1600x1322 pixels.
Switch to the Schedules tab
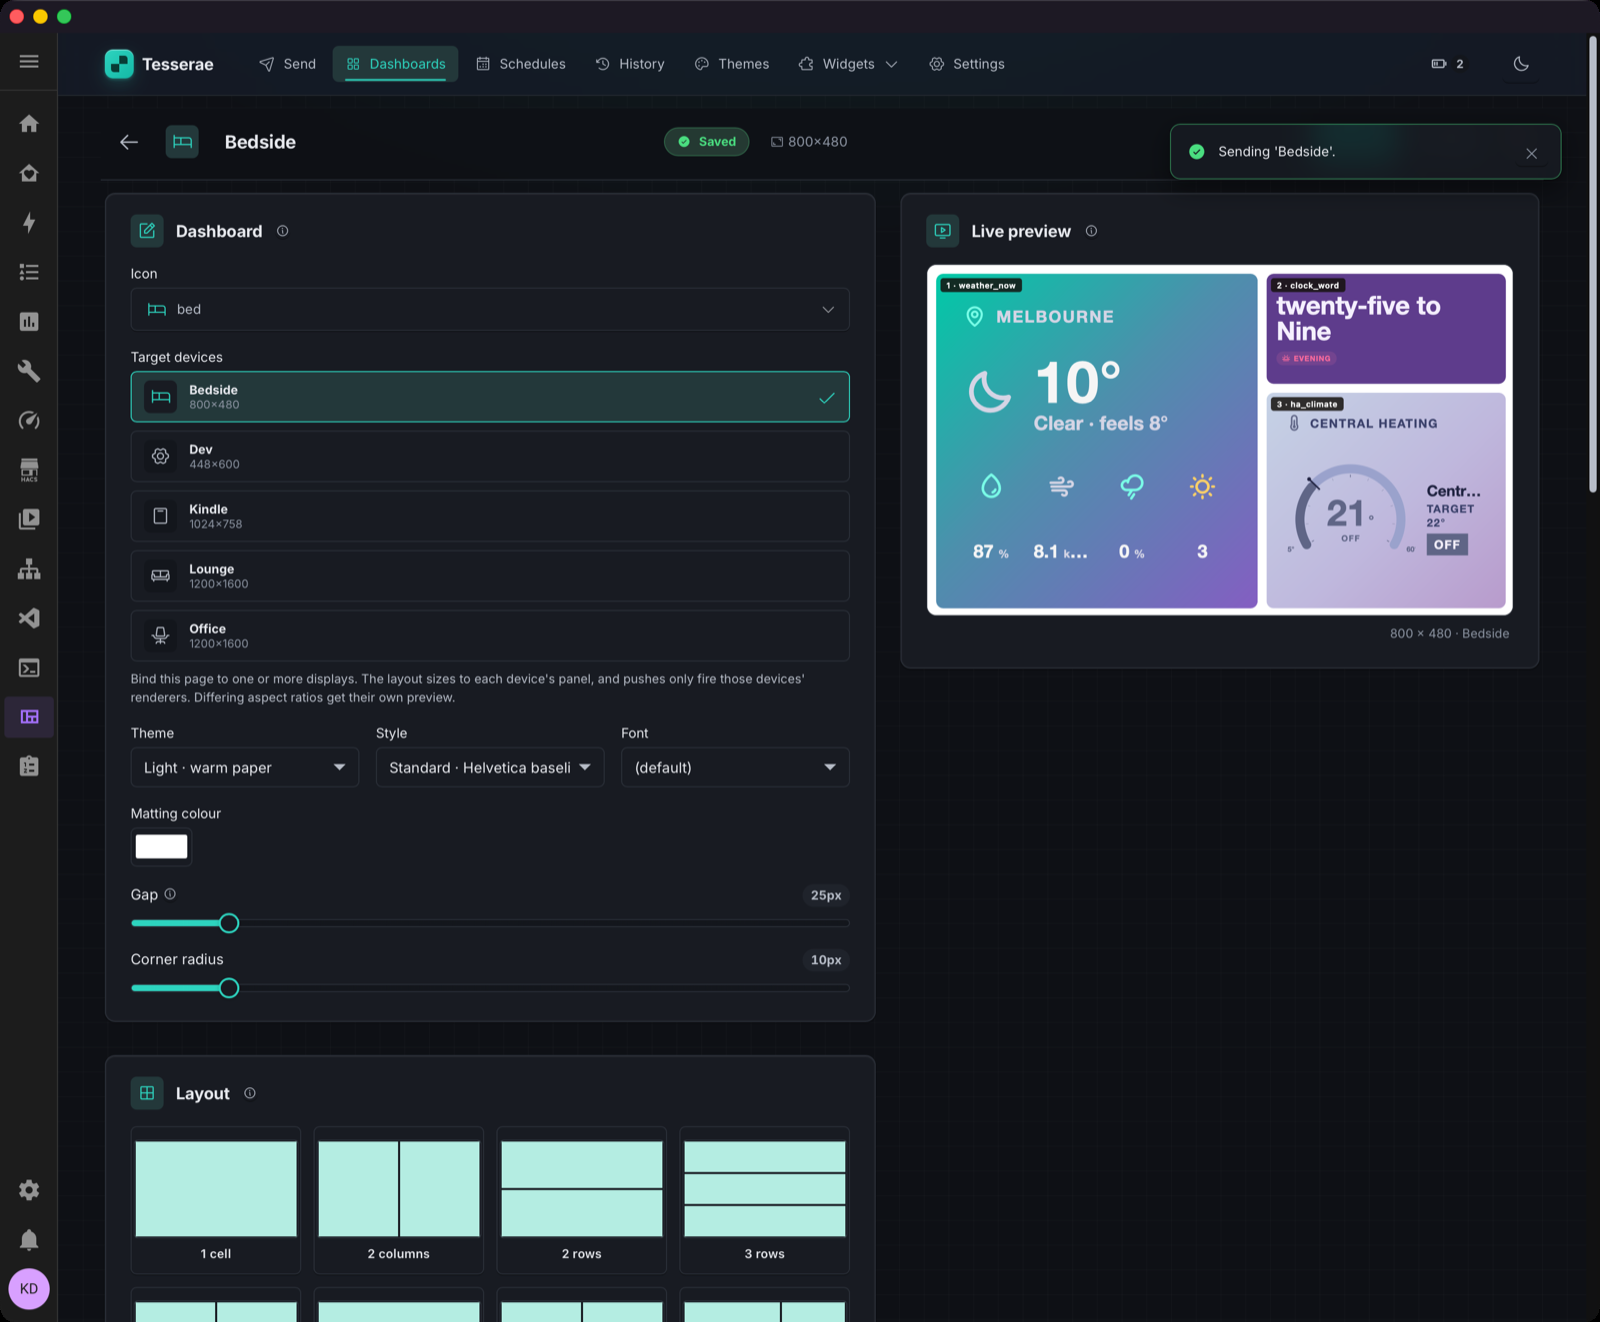[521, 64]
